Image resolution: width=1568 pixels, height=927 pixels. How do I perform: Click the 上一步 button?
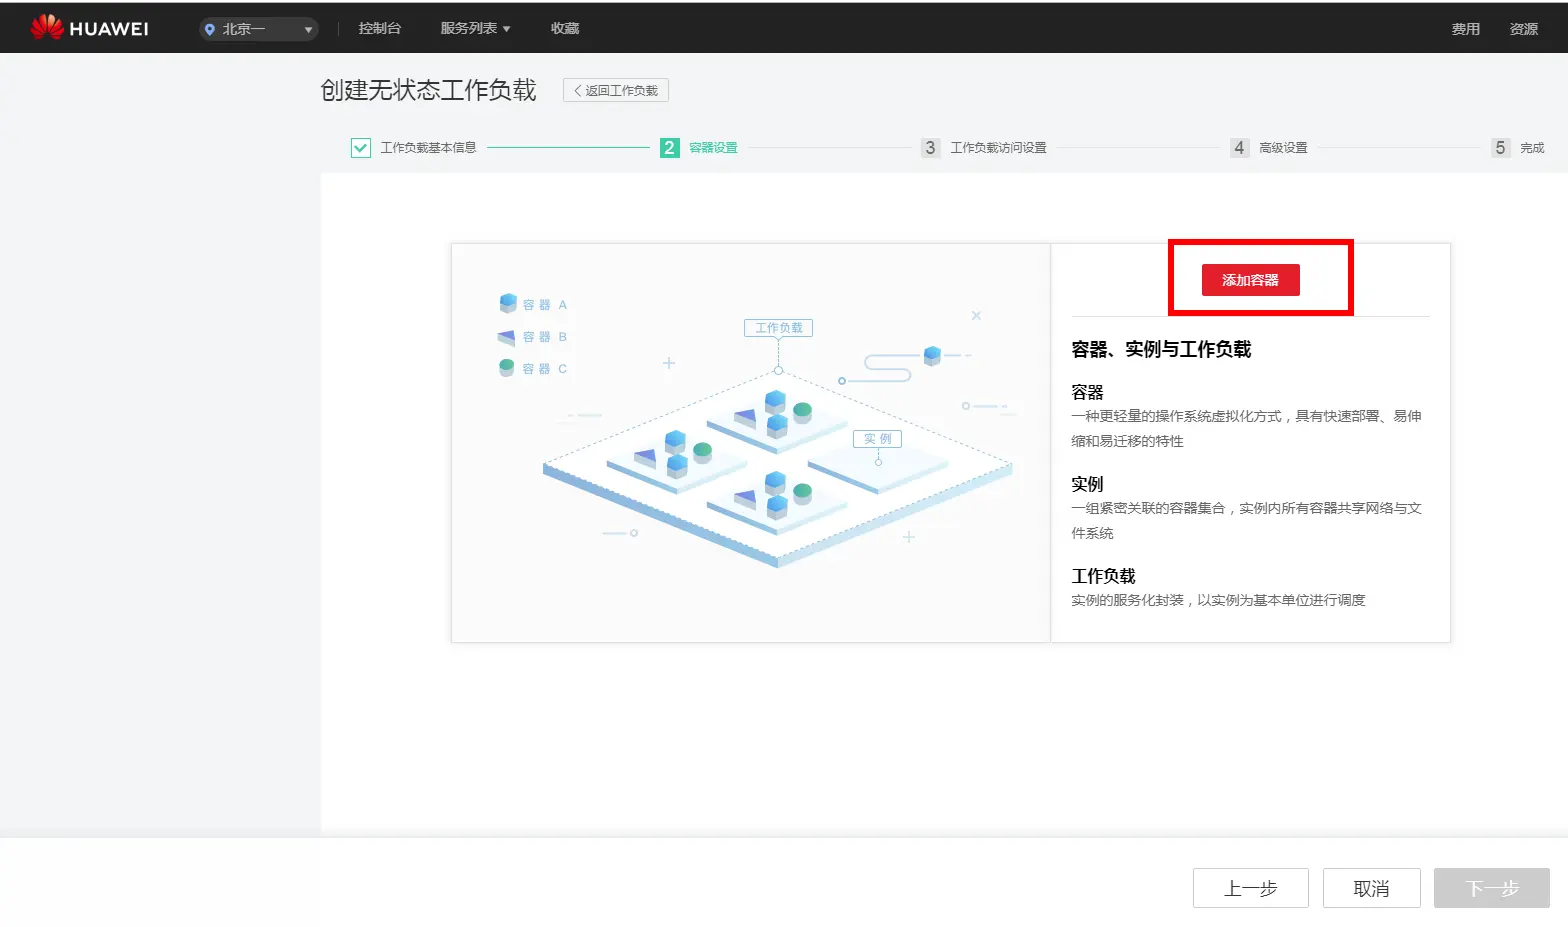click(x=1251, y=888)
